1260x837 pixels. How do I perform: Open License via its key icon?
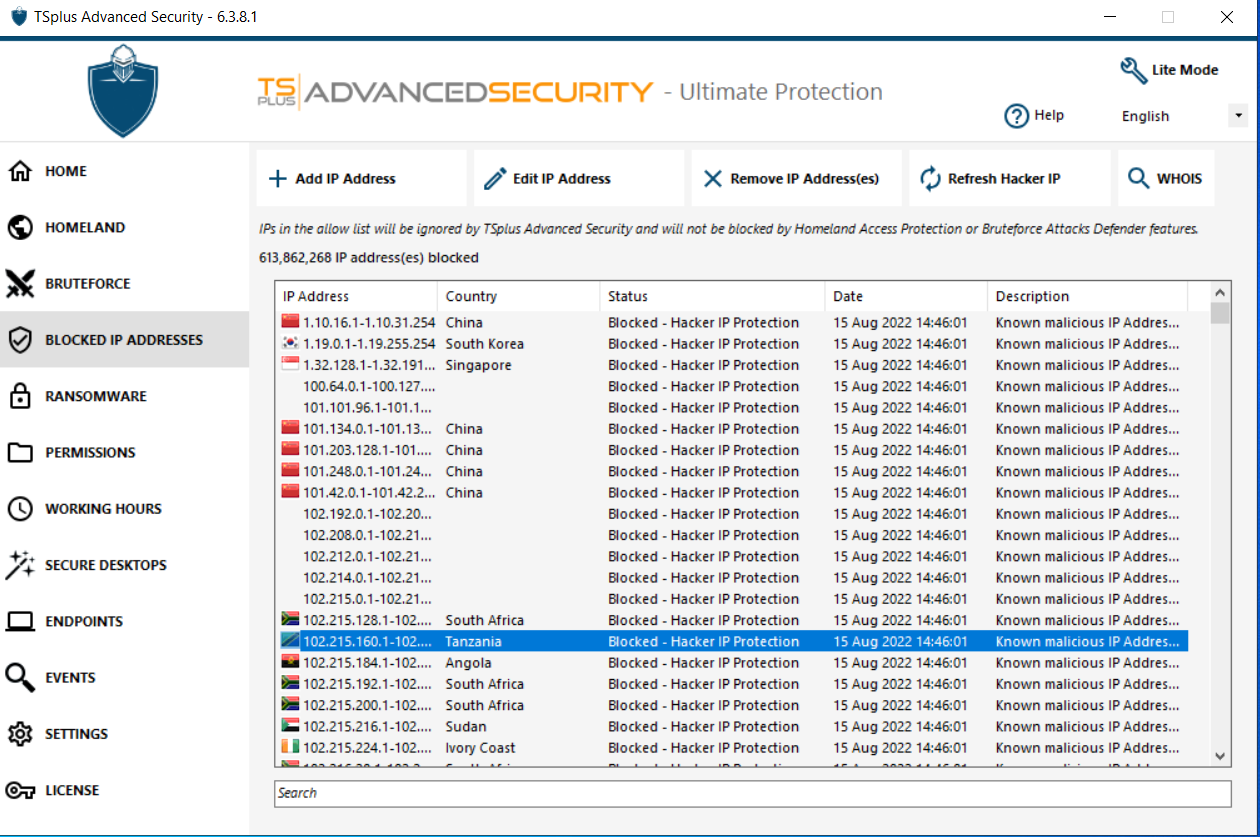click(20, 790)
